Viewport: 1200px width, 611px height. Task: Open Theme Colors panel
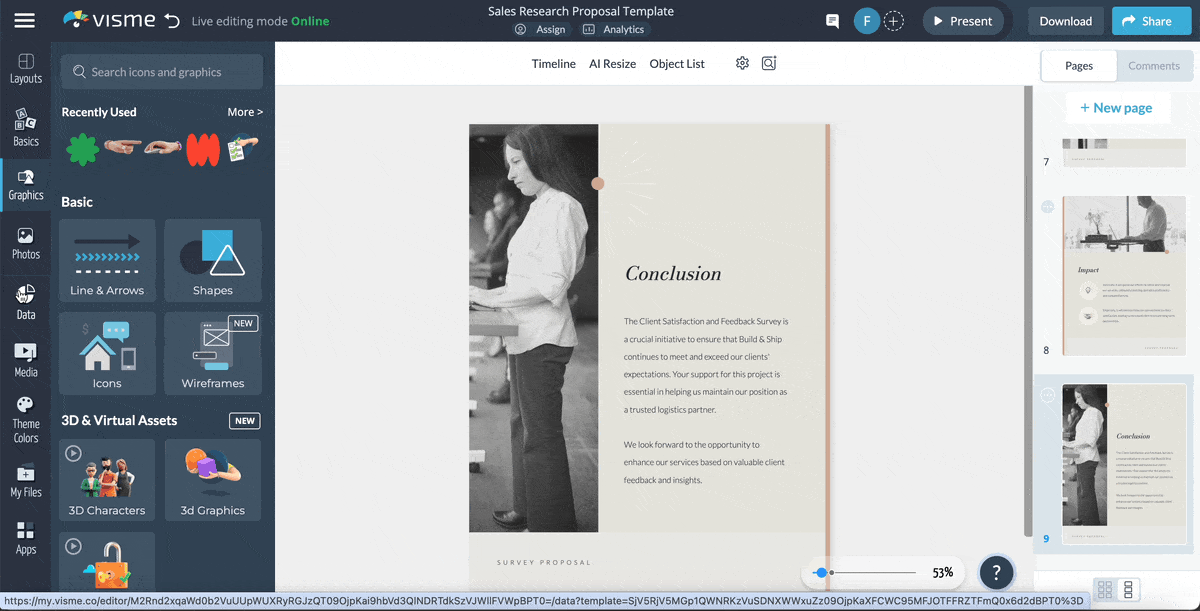point(26,419)
